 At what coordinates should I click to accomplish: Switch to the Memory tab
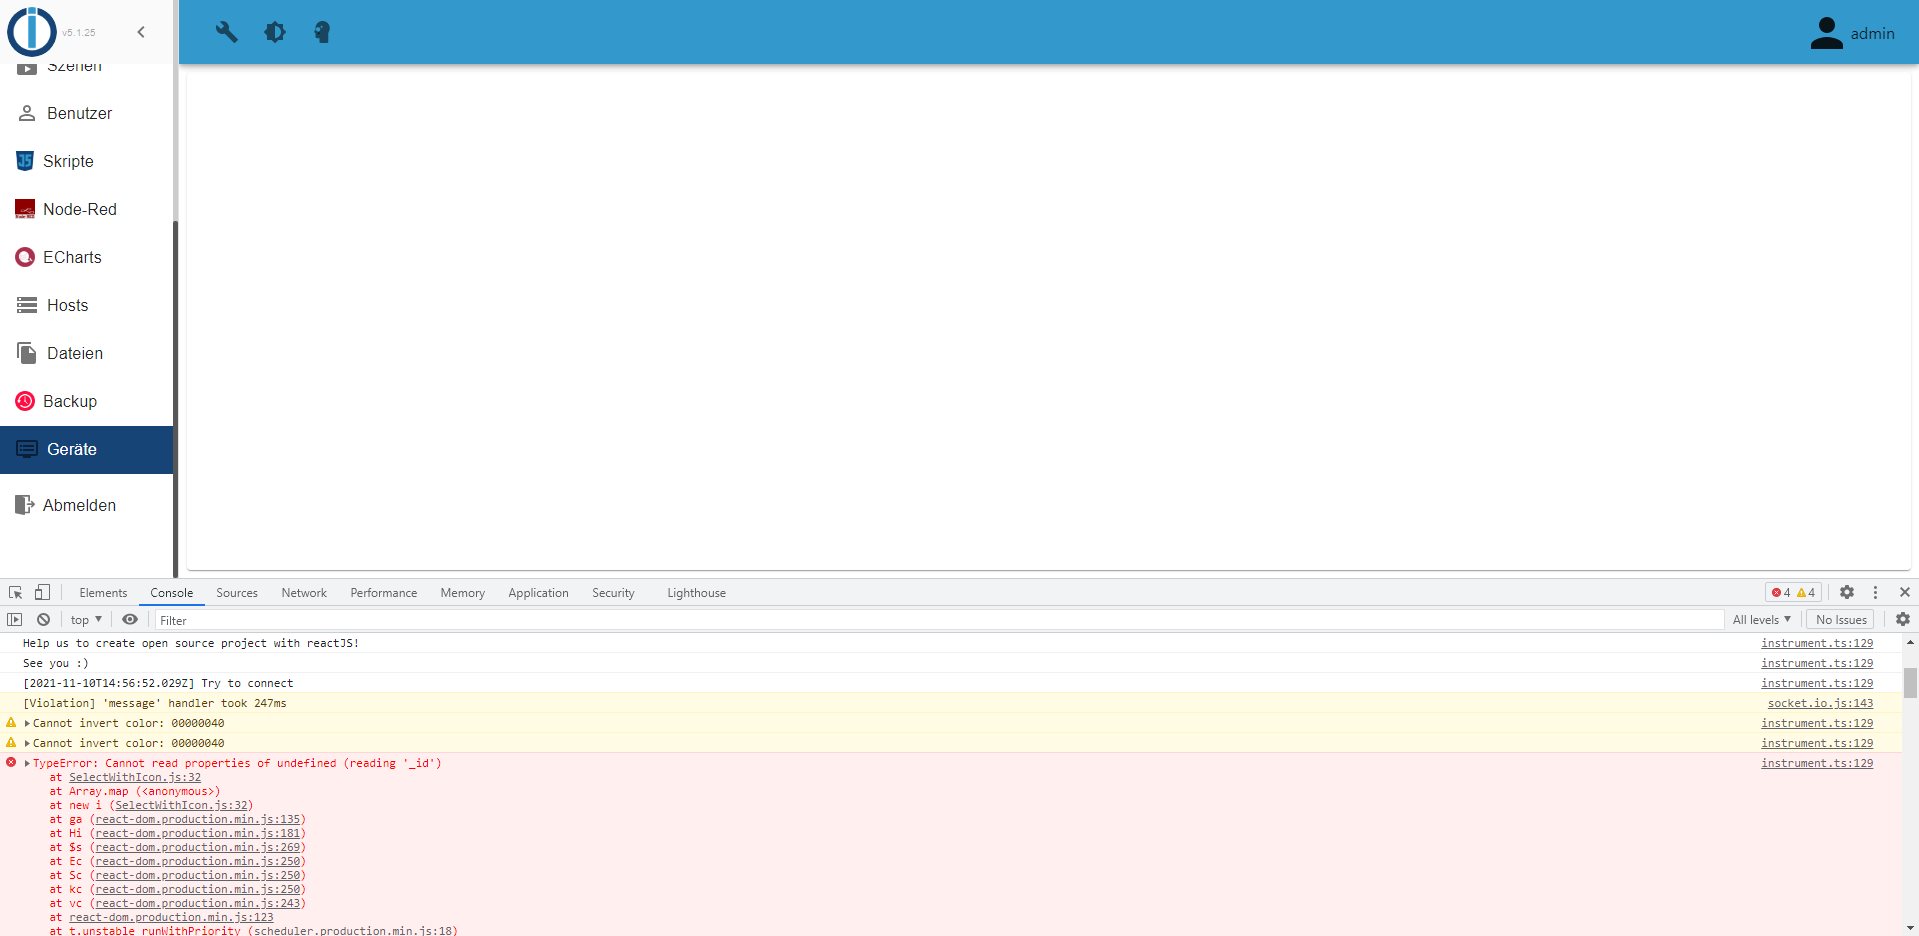coord(462,593)
